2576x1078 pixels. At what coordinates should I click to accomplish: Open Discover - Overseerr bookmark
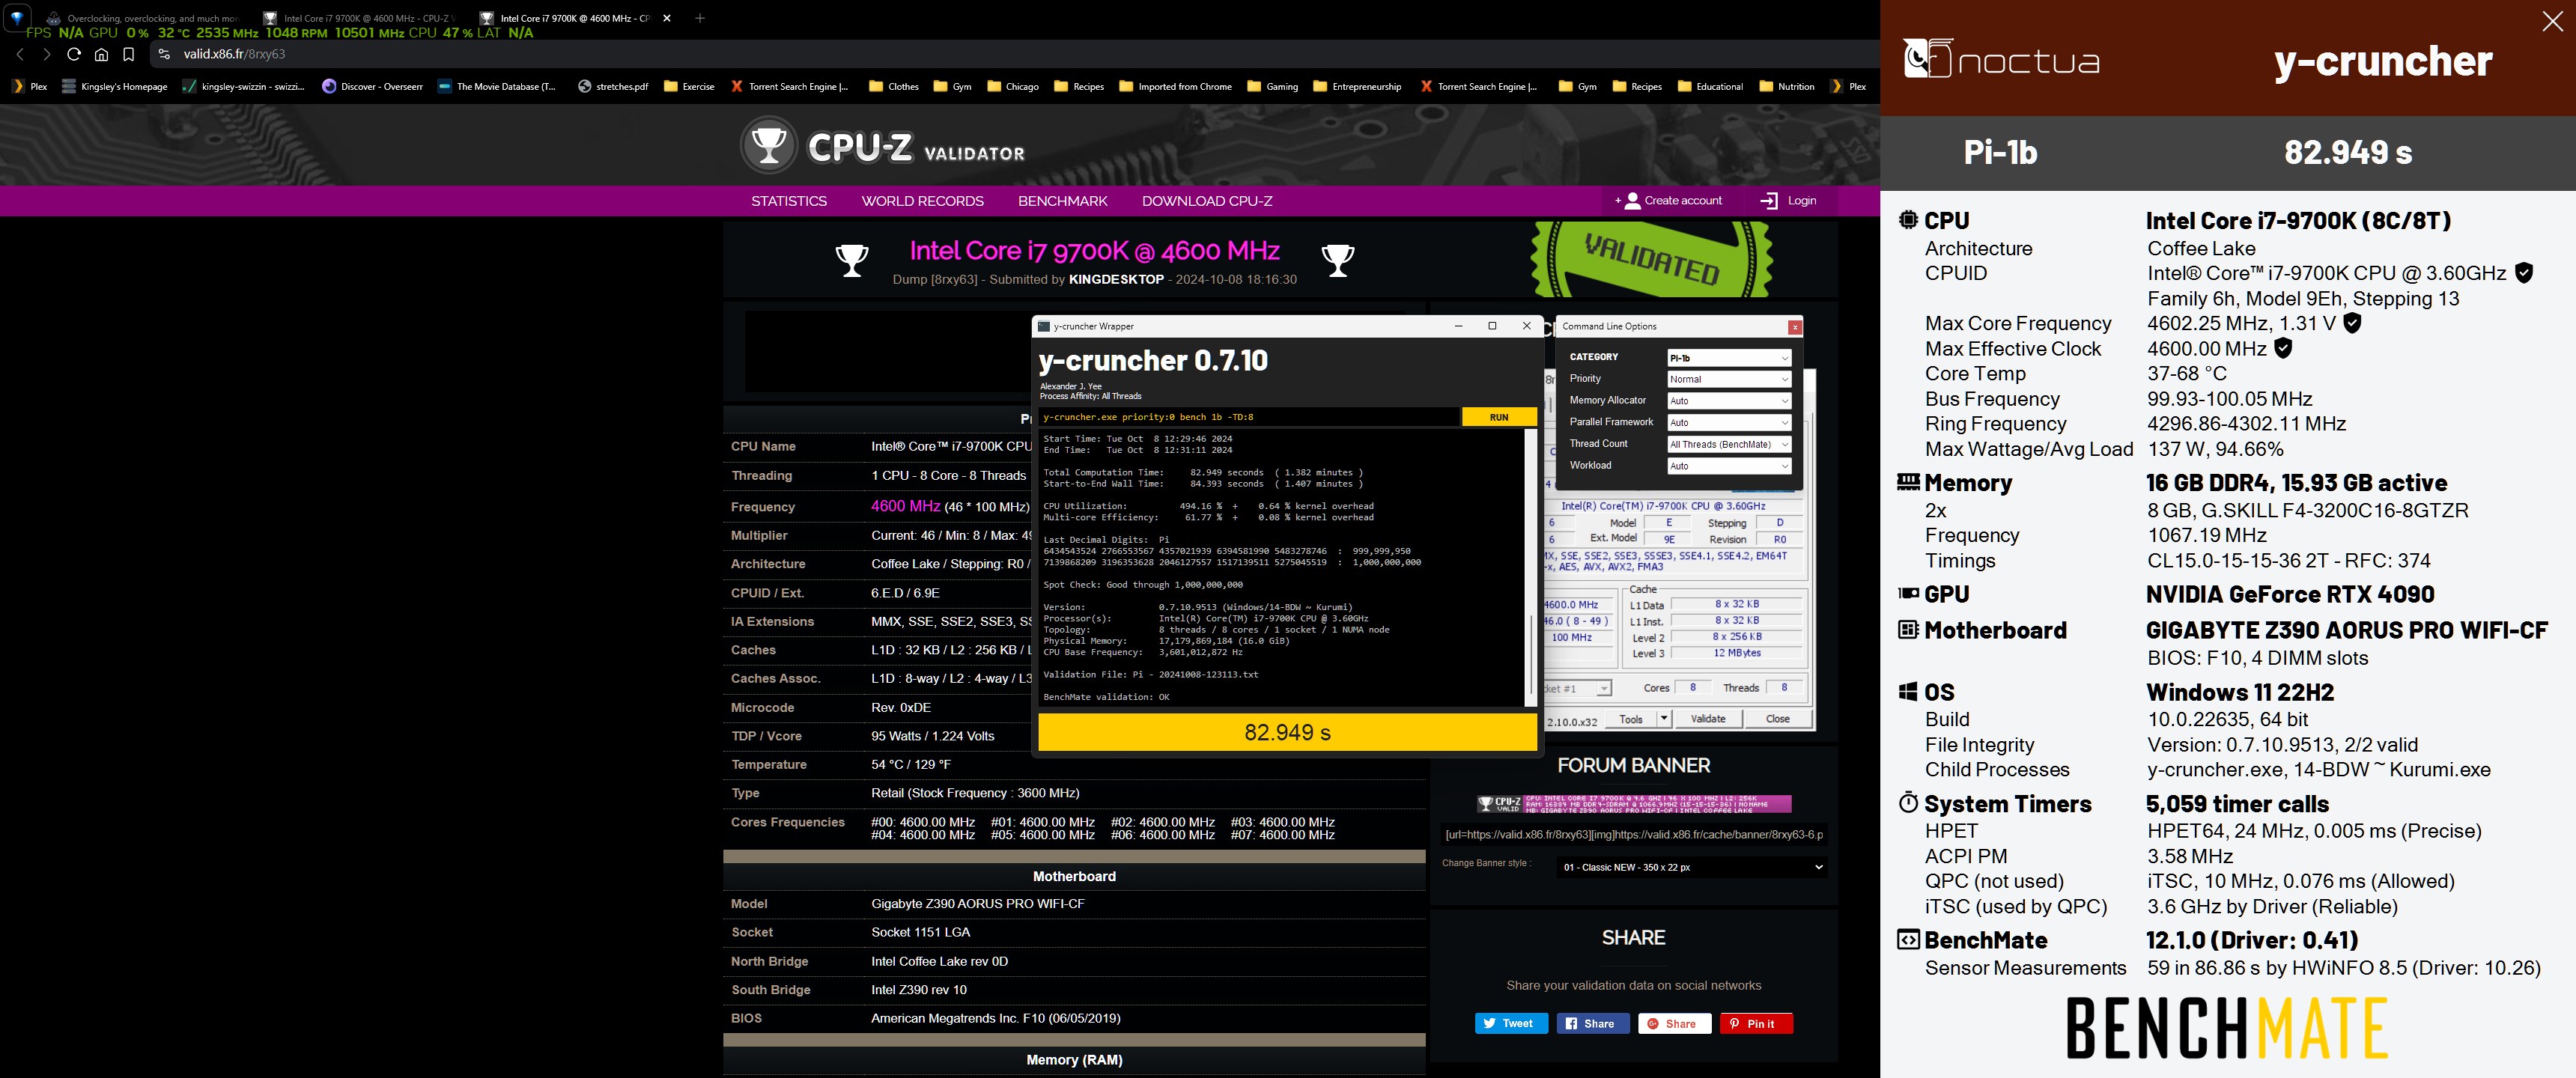(x=372, y=86)
